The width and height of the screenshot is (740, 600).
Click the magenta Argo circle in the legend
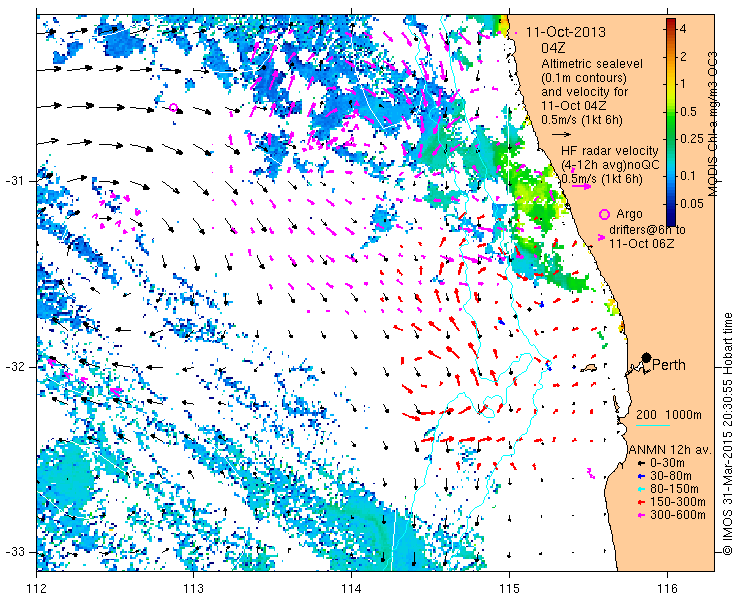click(604, 214)
